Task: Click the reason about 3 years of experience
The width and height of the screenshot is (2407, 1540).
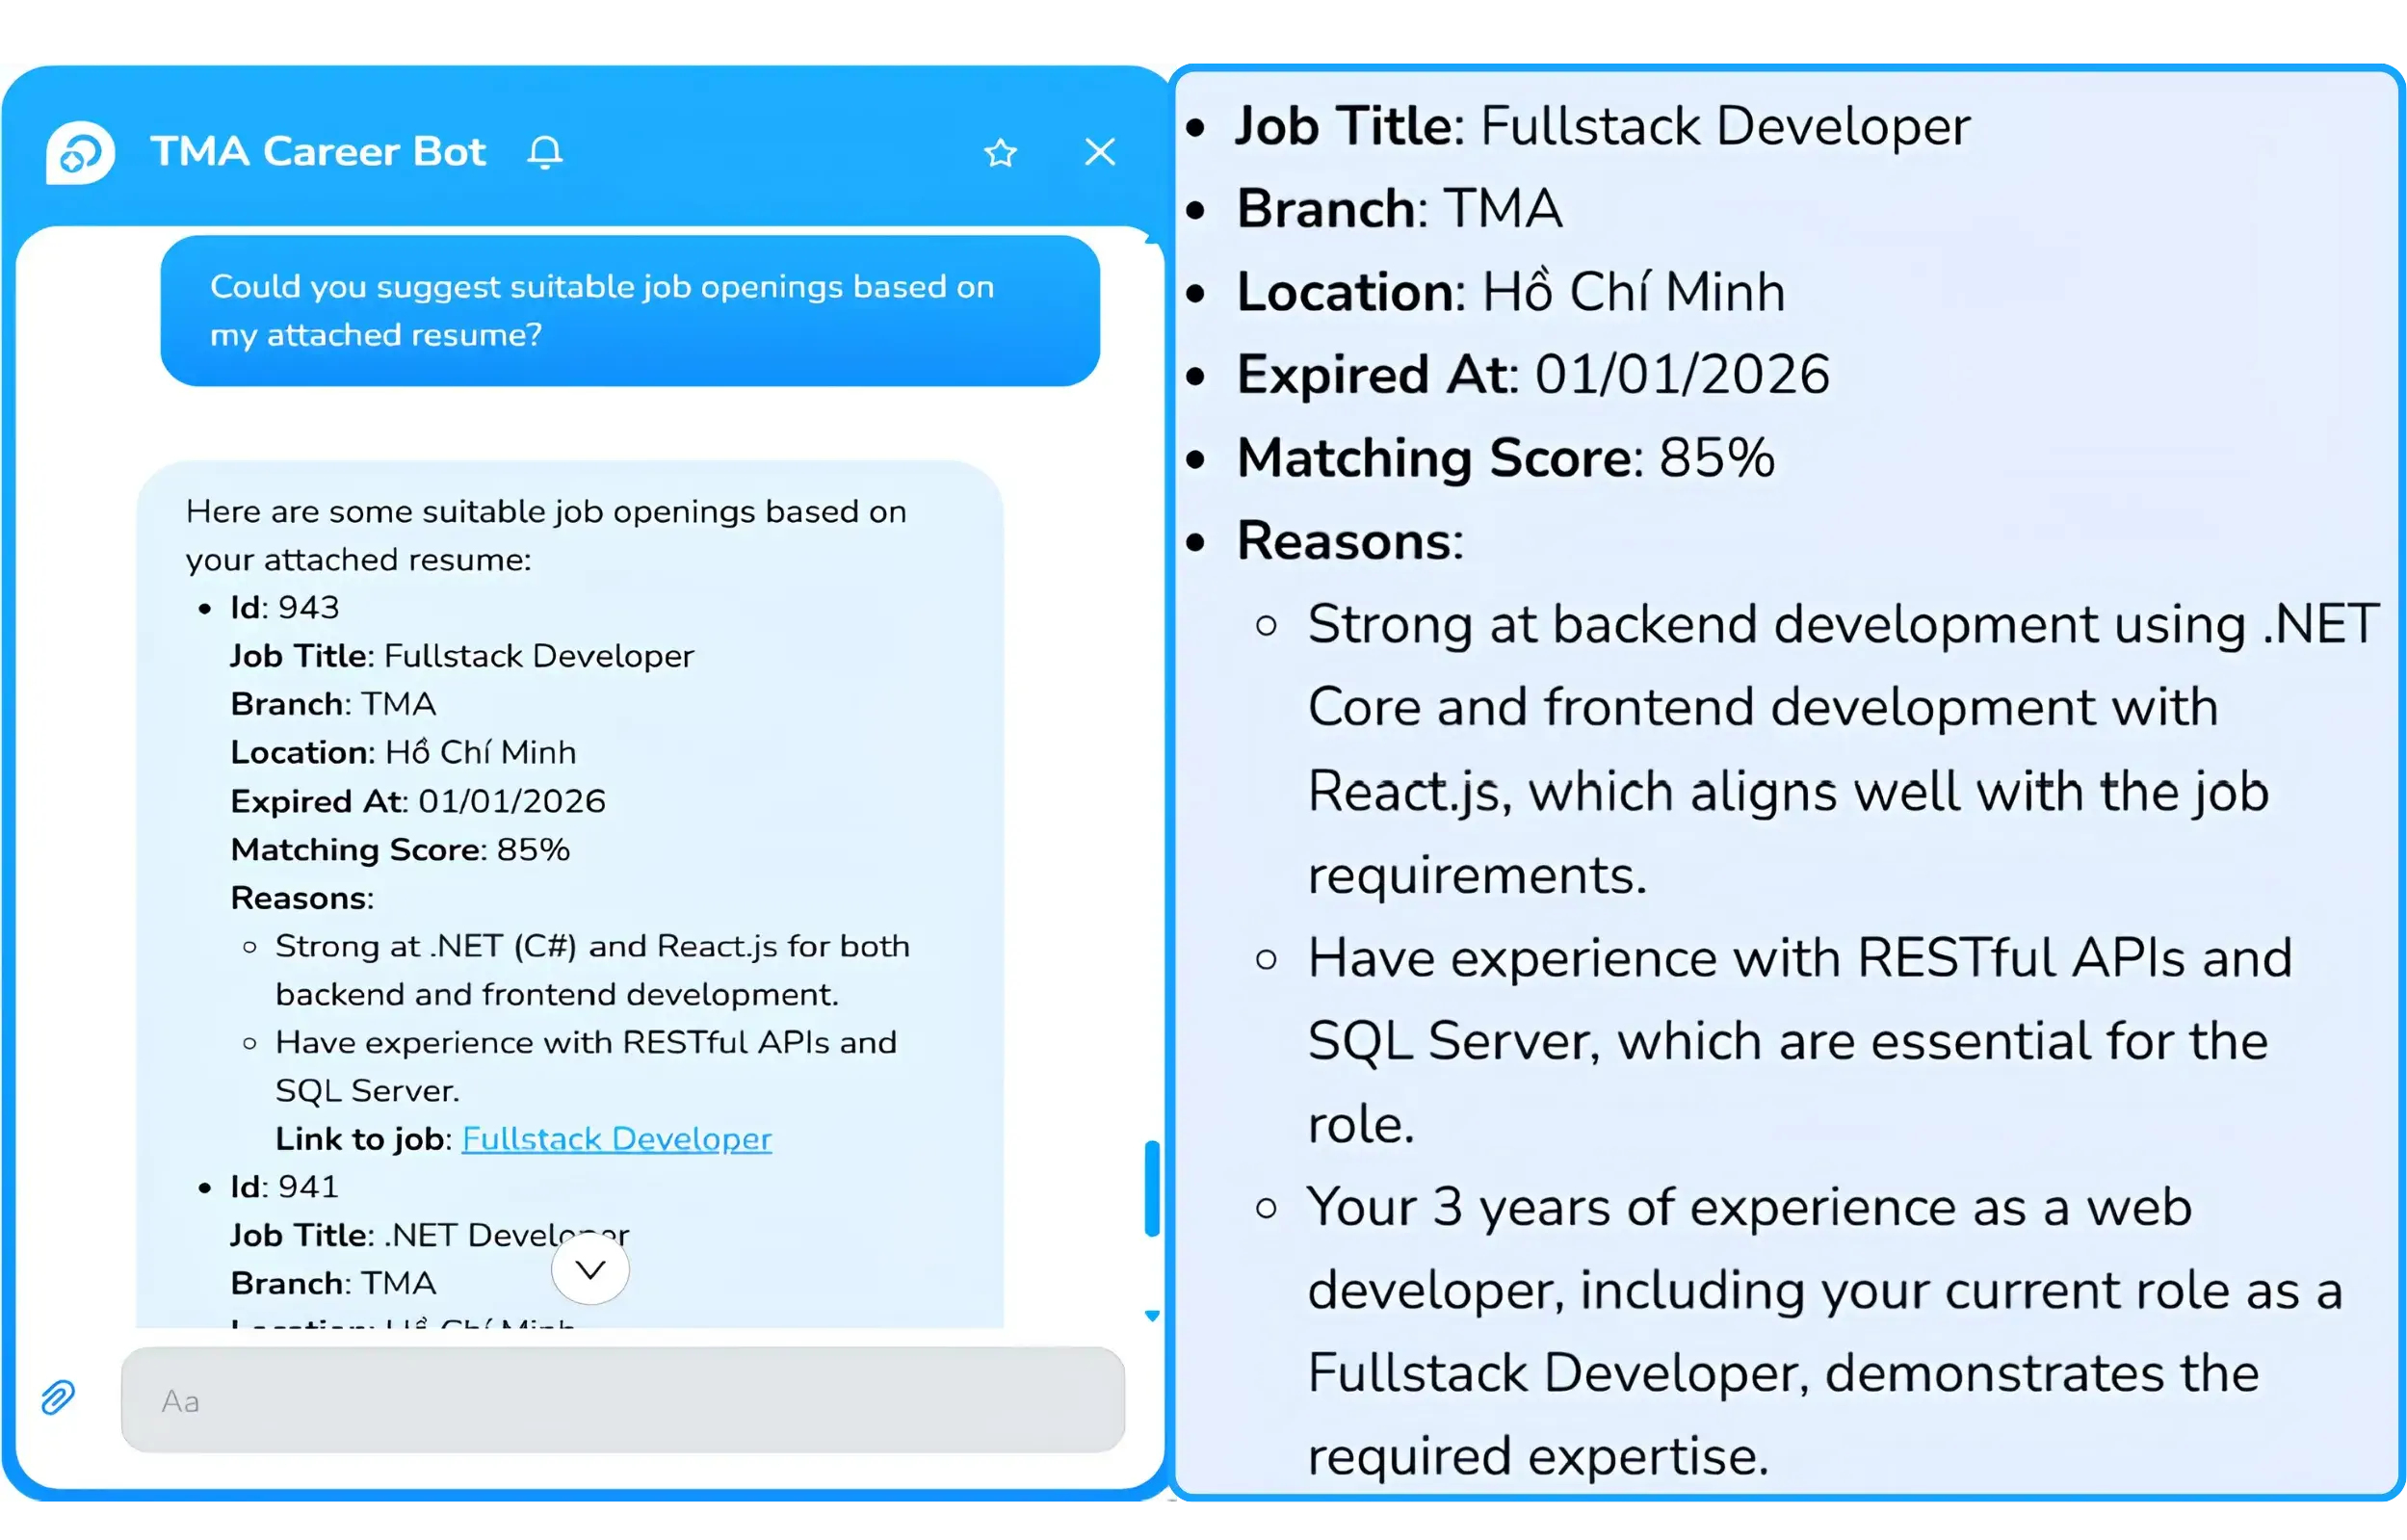Action: 1825,1332
